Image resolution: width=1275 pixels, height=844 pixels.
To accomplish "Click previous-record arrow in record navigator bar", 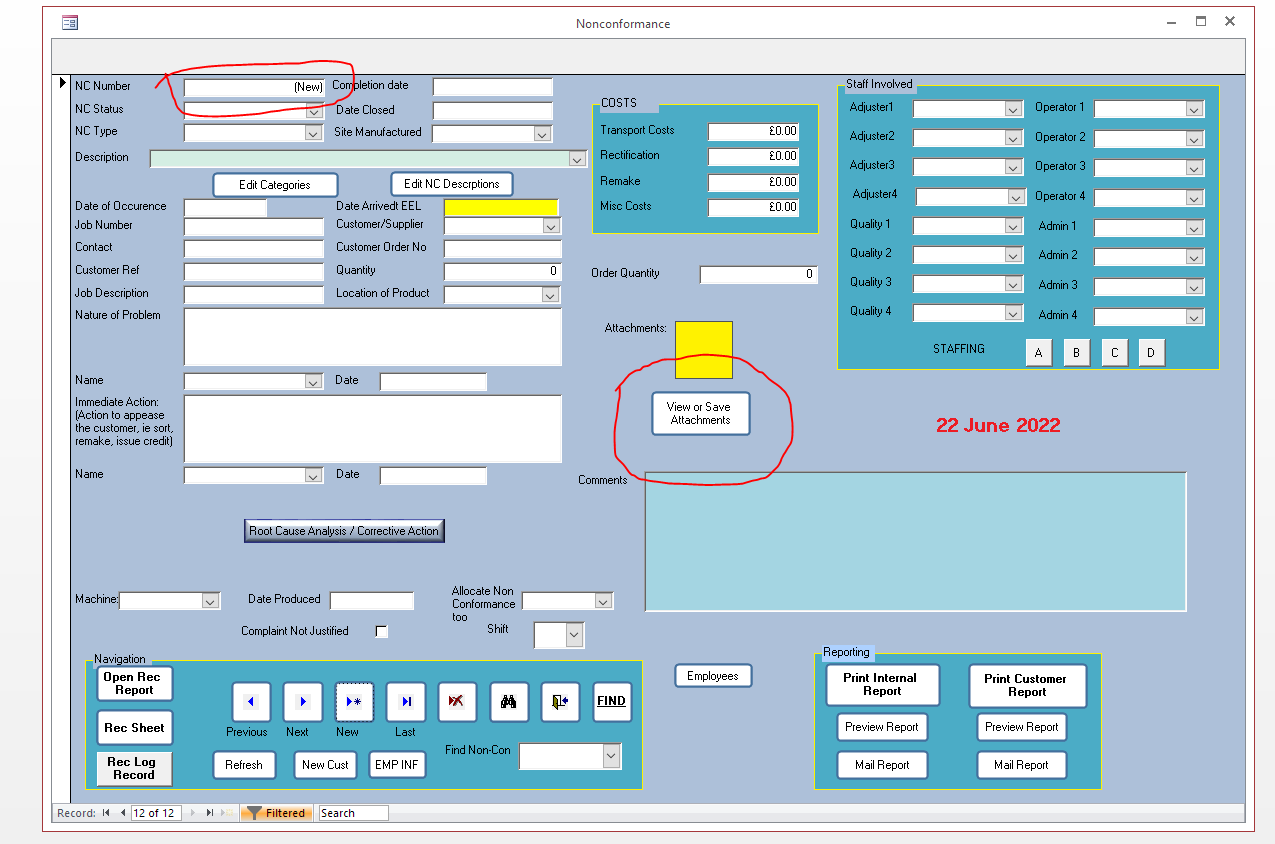I will click(123, 813).
